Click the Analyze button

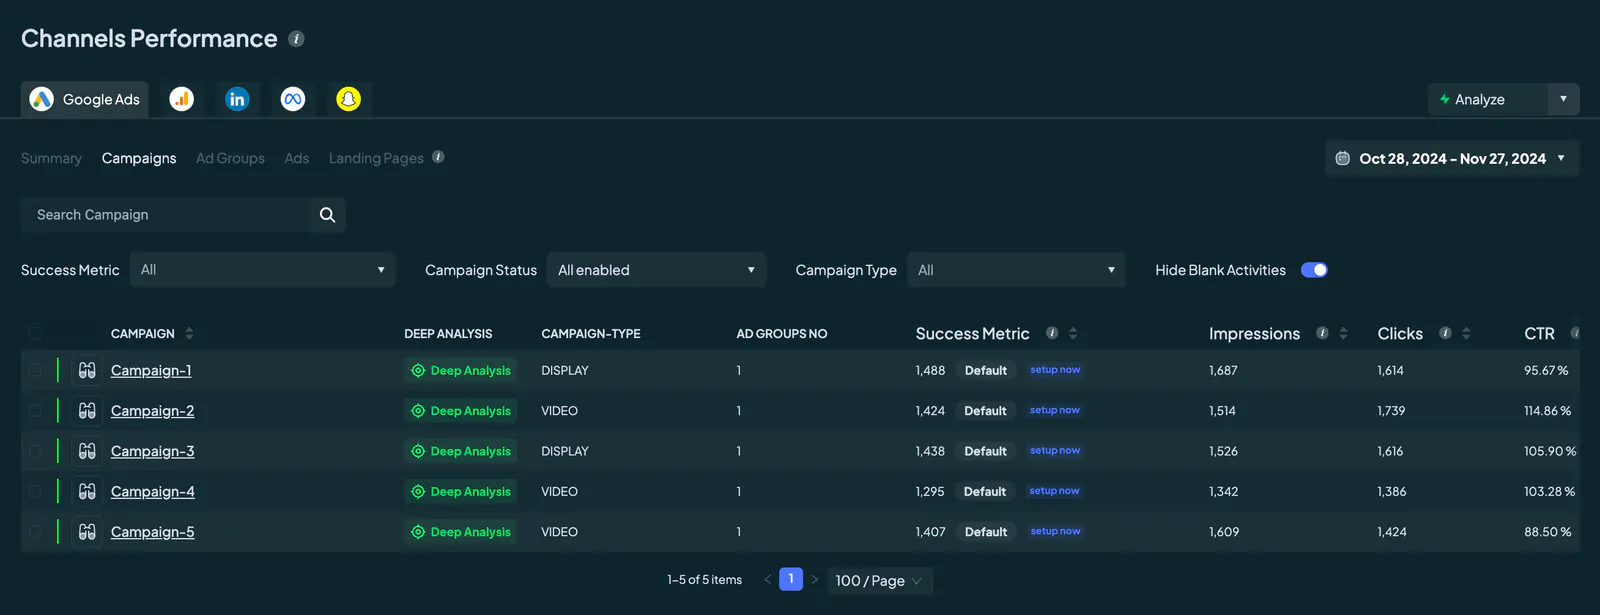[1488, 99]
